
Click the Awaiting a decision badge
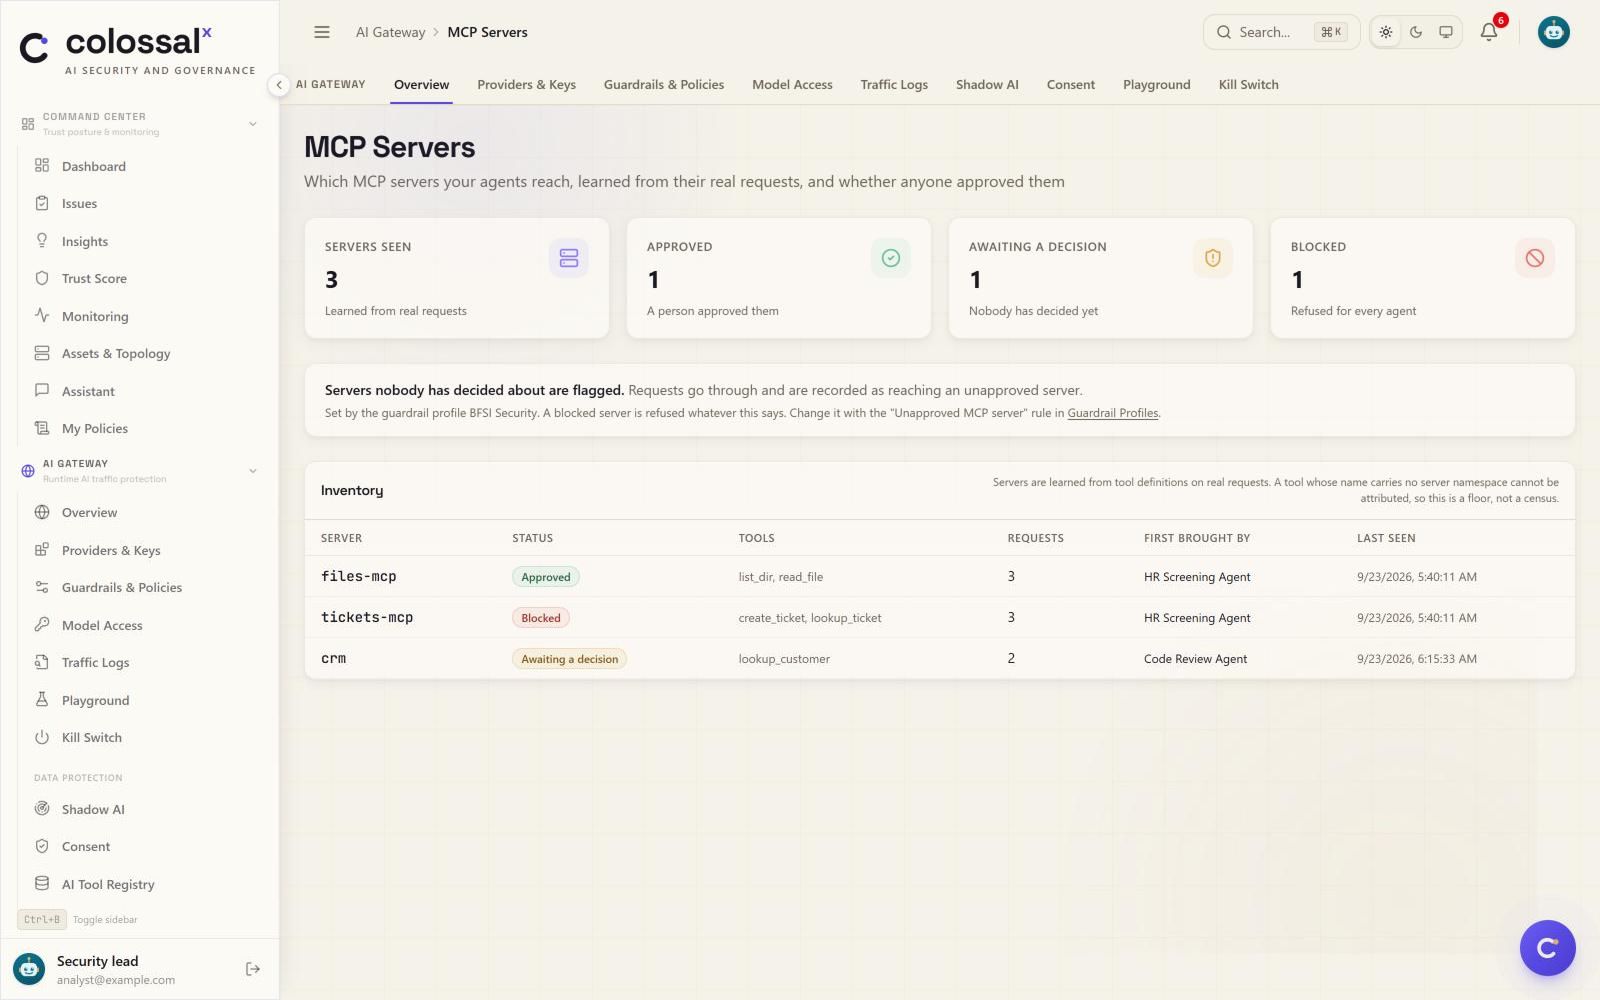(569, 659)
